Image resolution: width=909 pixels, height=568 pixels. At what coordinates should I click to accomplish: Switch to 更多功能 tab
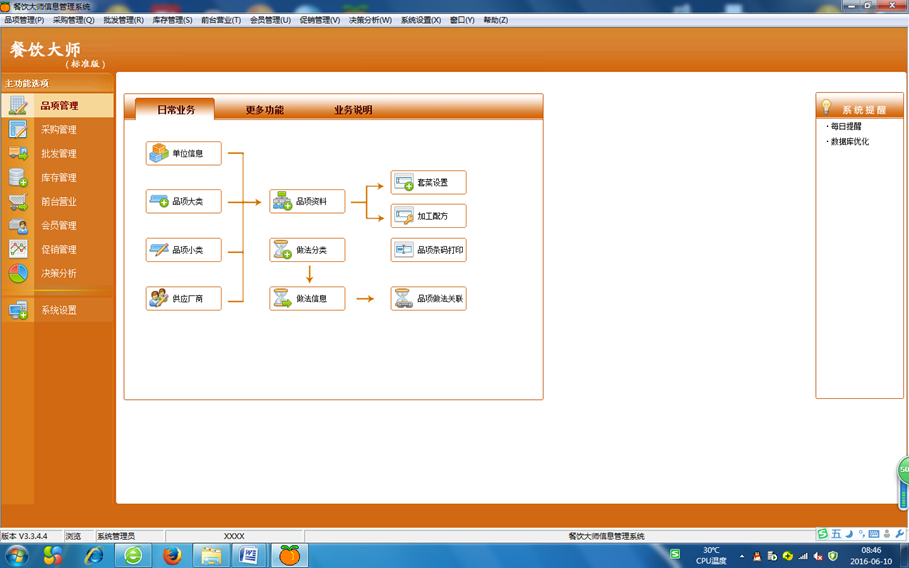pyautogui.click(x=265, y=110)
